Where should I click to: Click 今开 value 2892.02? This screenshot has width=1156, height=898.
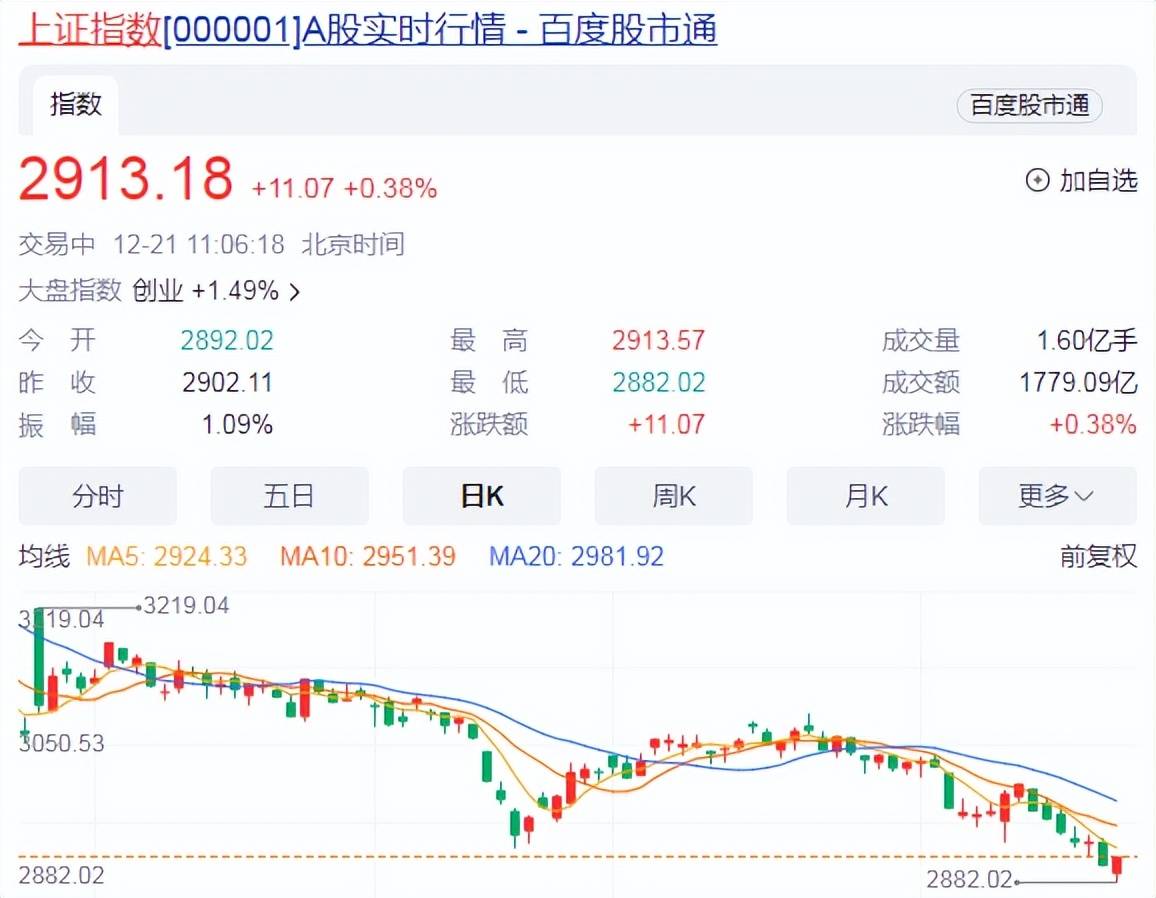click(227, 340)
